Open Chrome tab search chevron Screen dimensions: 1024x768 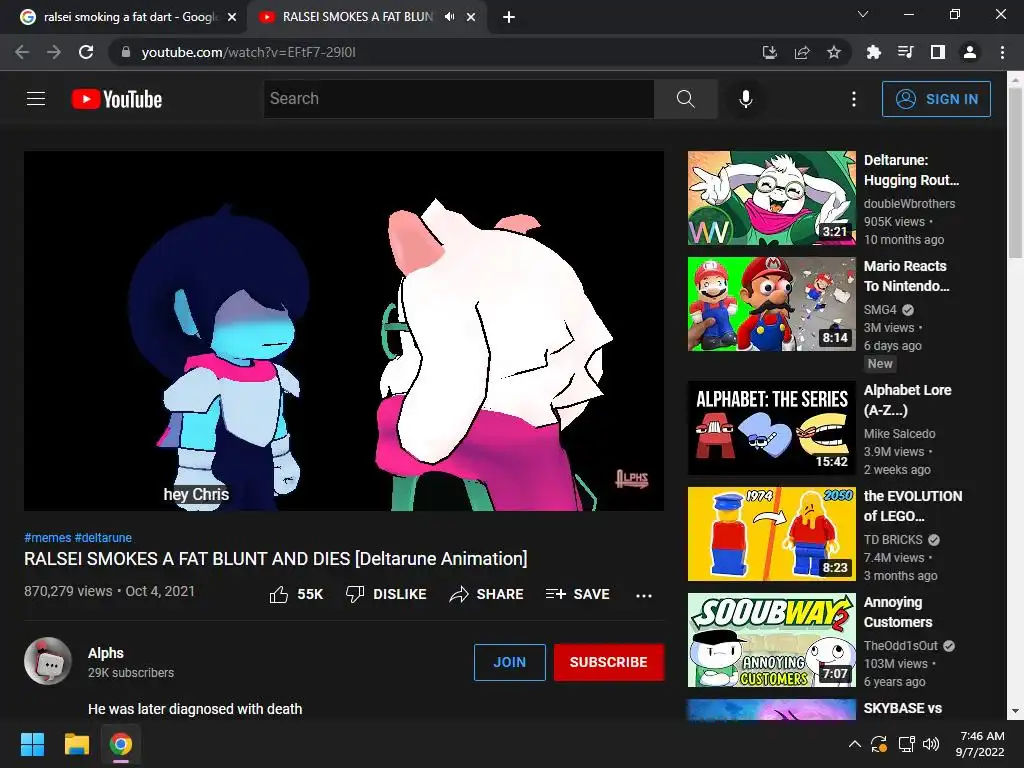coord(863,14)
